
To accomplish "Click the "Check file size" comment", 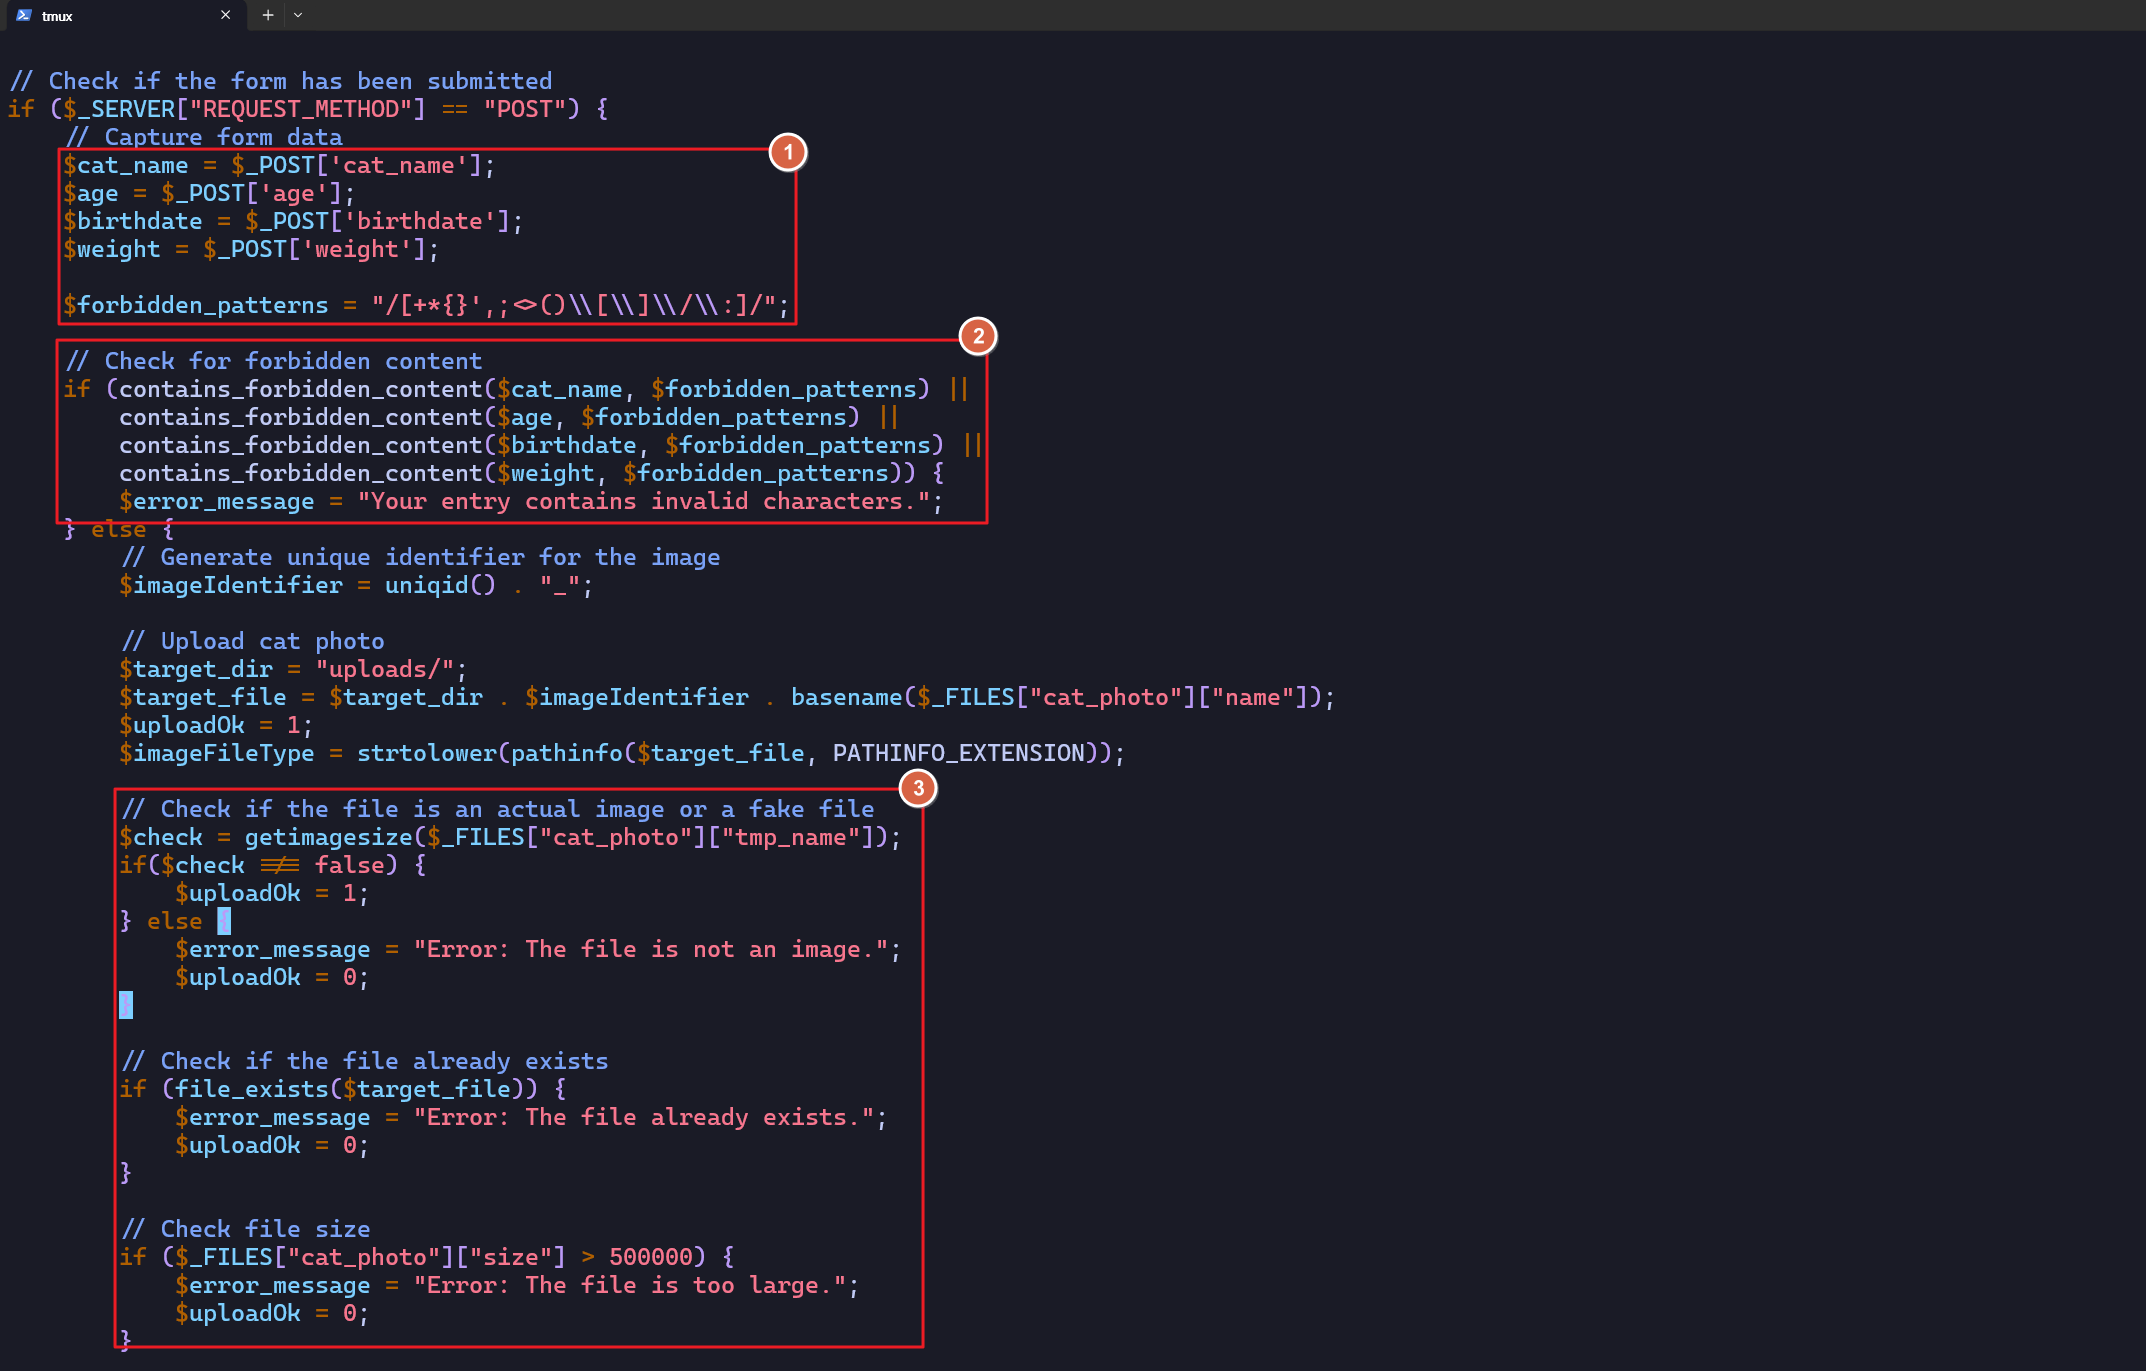I will pos(245,1229).
